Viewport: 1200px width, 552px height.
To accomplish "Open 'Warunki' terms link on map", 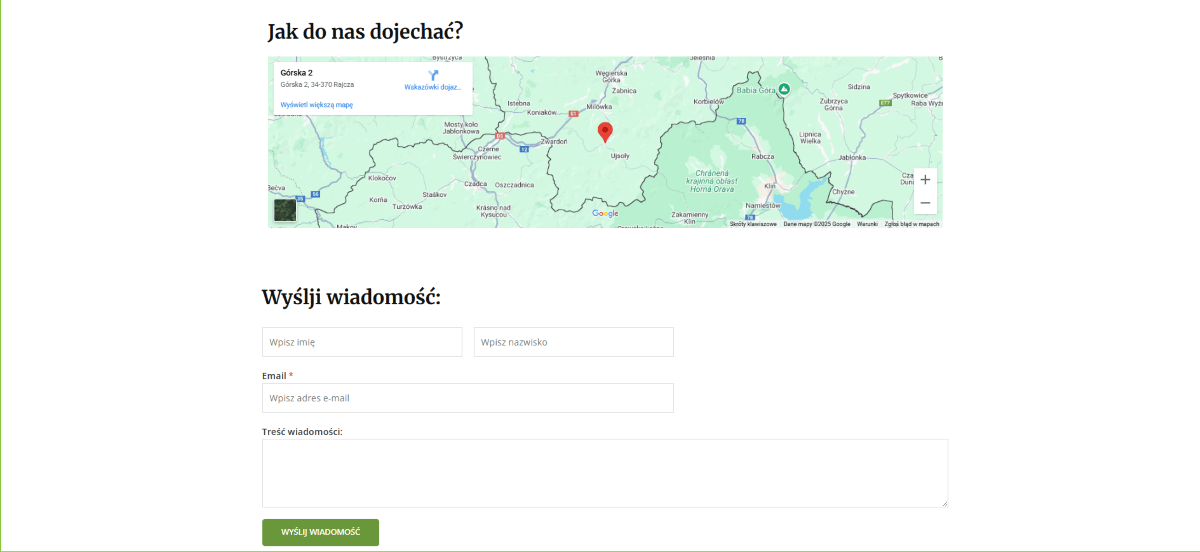I will [x=867, y=224].
